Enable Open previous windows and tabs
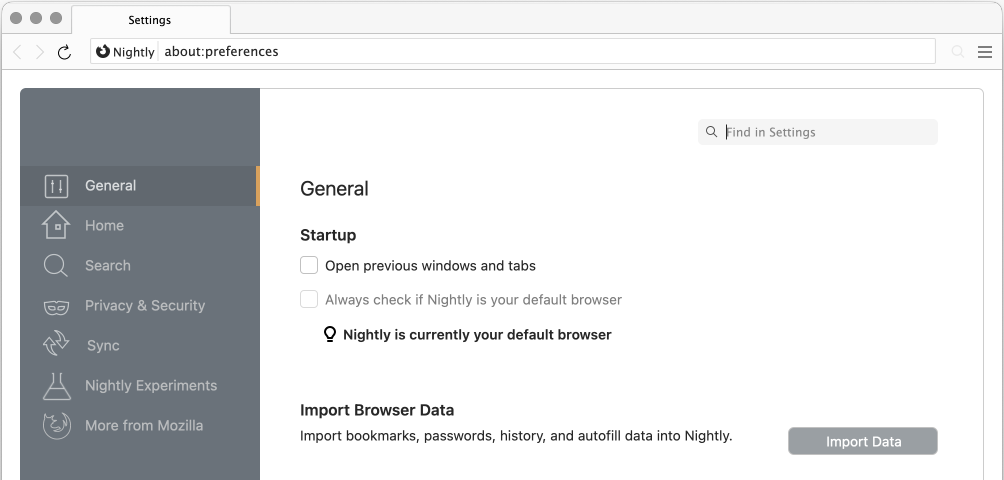Viewport: 1004px width, 480px height. coord(309,265)
